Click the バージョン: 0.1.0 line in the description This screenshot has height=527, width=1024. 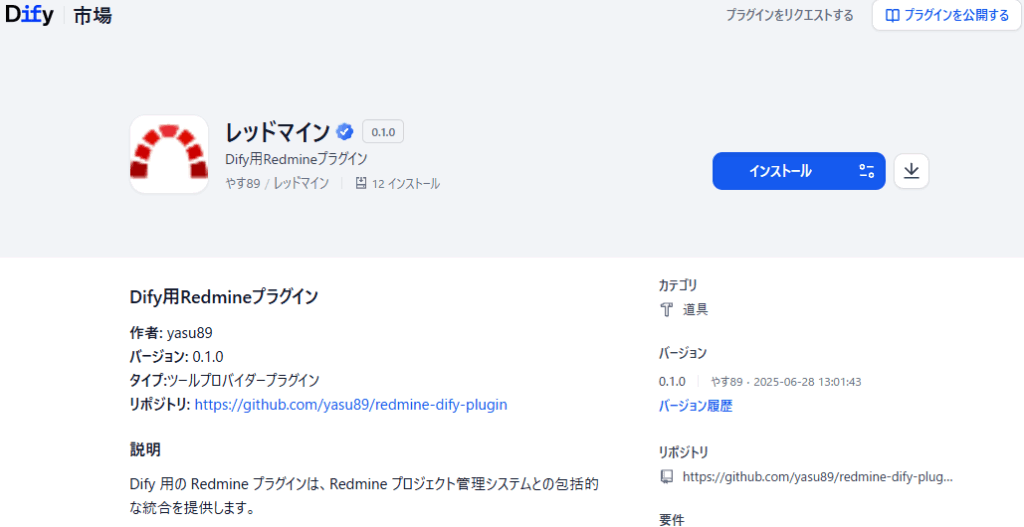tap(176, 357)
